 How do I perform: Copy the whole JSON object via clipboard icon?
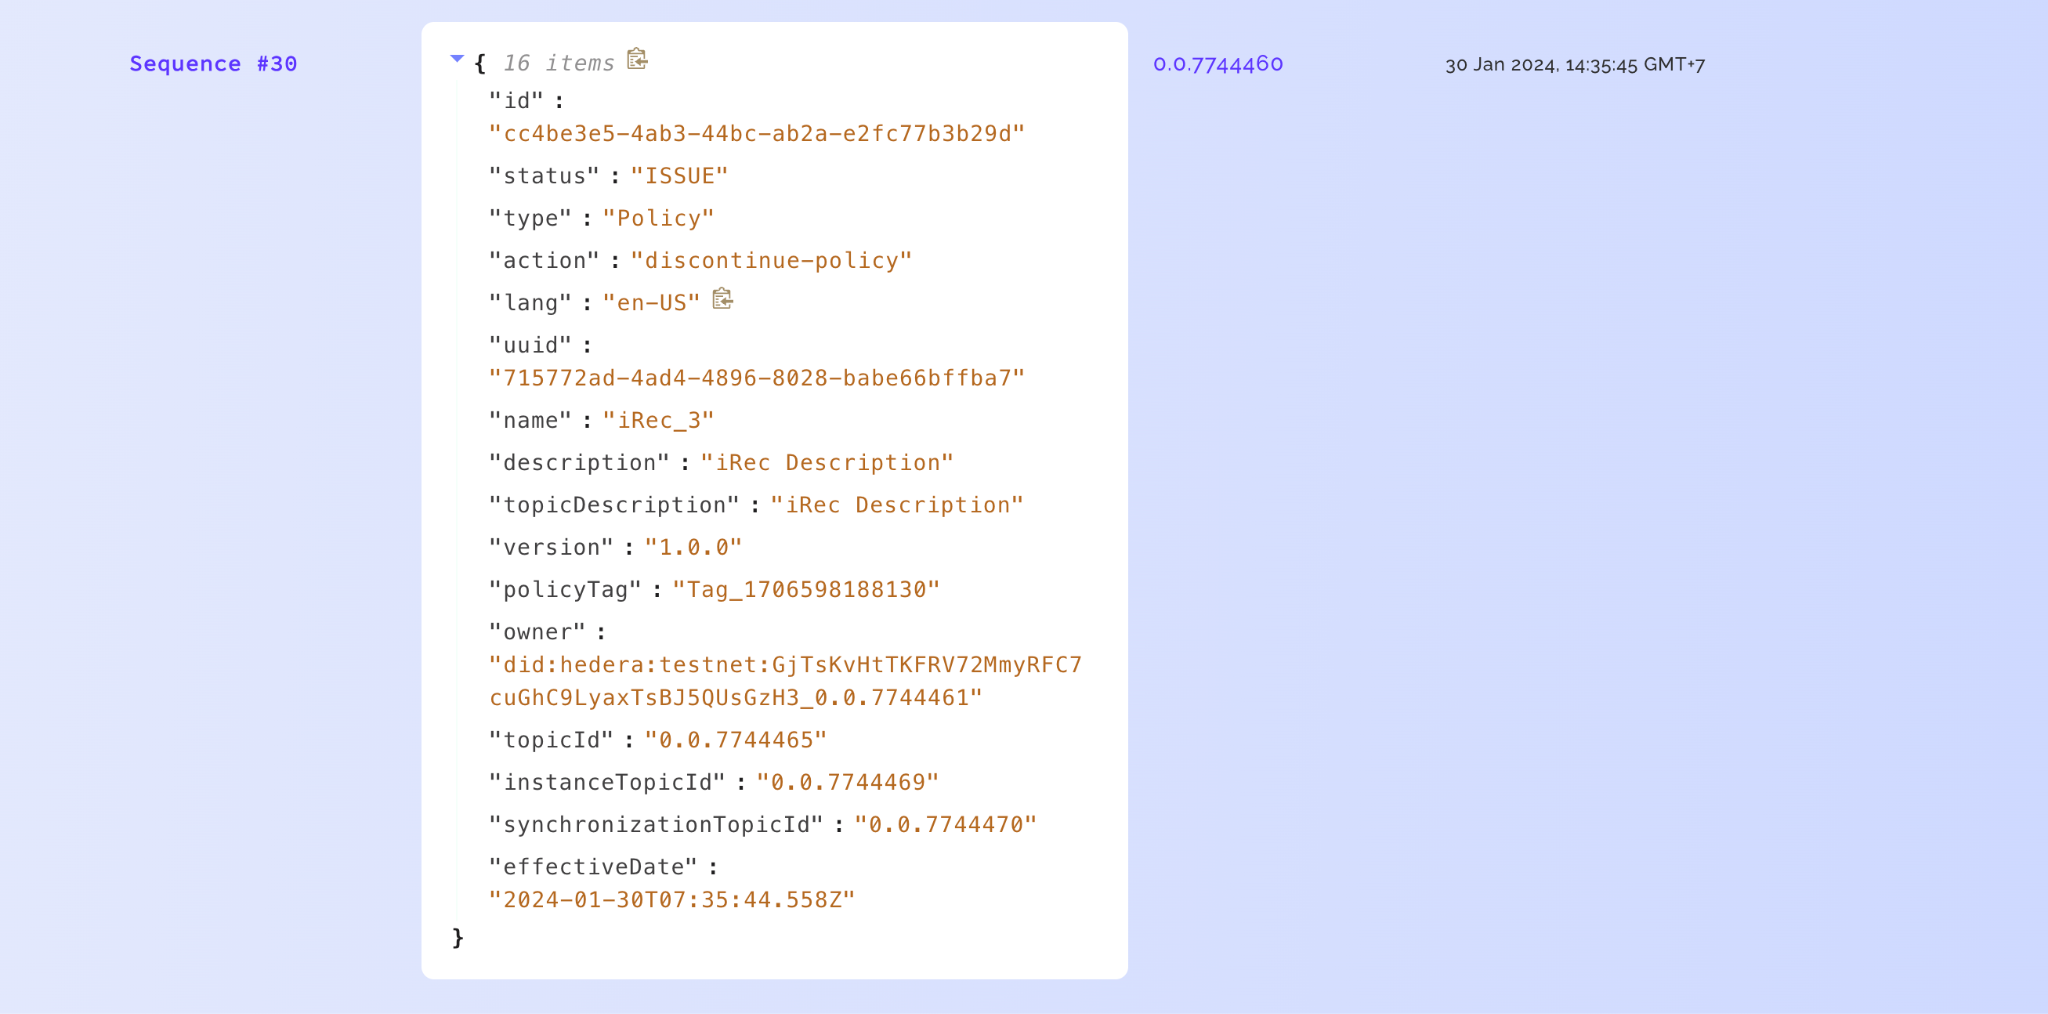pyautogui.click(x=637, y=60)
